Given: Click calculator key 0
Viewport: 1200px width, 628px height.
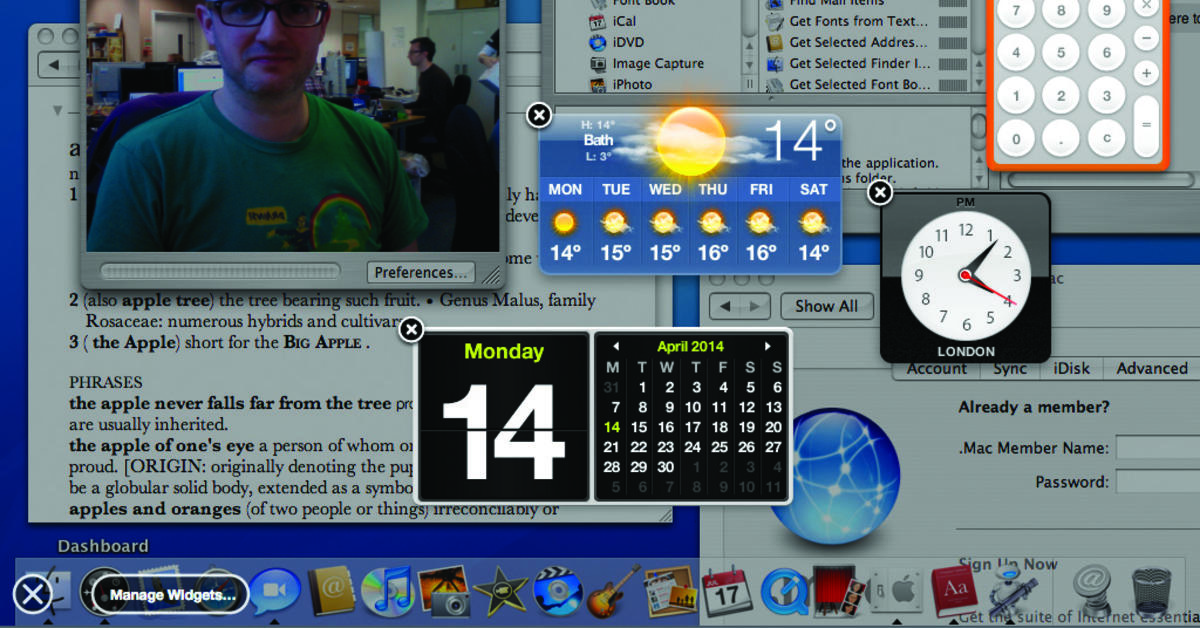Looking at the screenshot, I should point(1016,139).
